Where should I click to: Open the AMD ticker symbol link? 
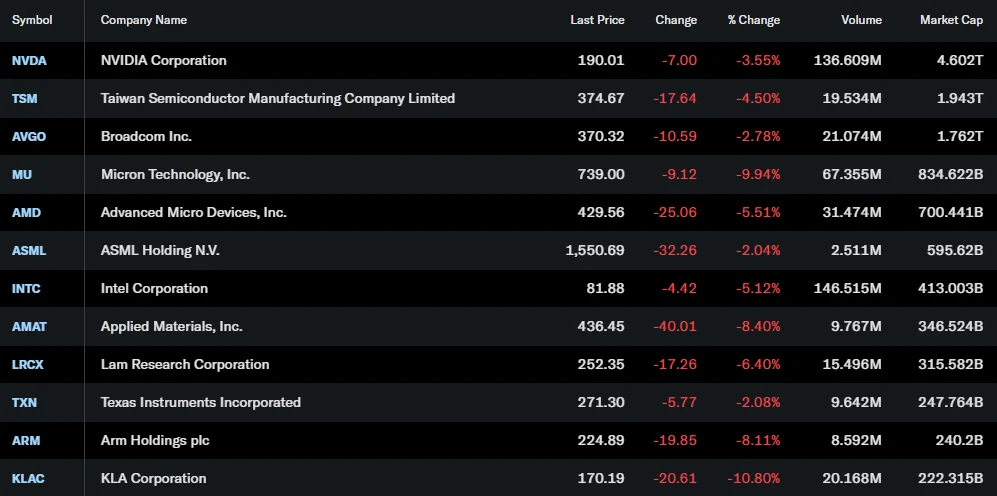pyautogui.click(x=26, y=212)
